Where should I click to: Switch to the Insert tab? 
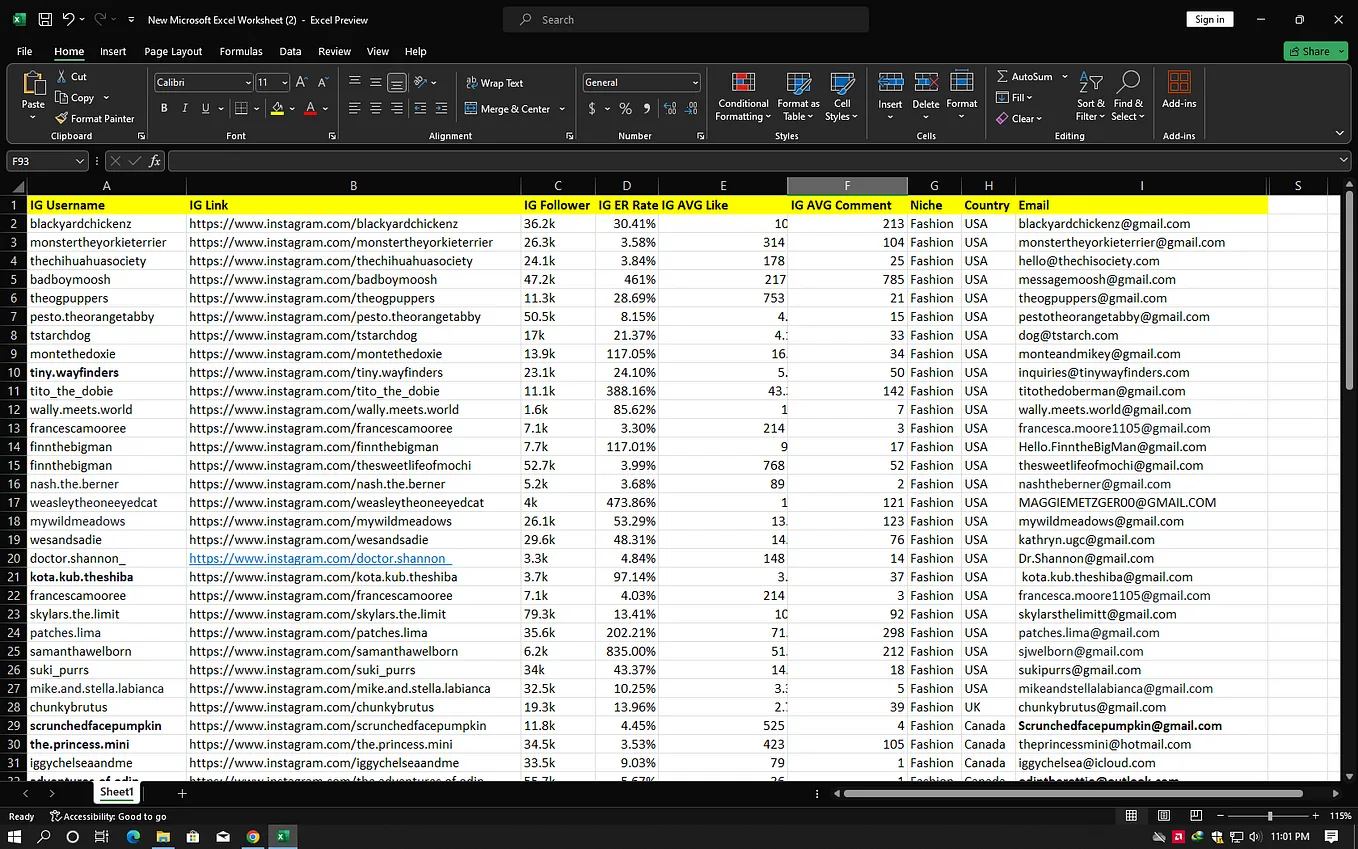pyautogui.click(x=113, y=51)
